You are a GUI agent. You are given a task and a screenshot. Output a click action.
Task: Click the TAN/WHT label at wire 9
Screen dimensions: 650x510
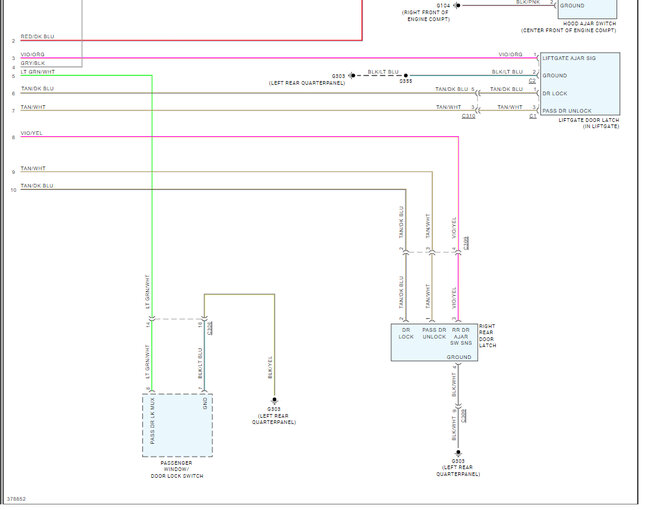click(33, 168)
